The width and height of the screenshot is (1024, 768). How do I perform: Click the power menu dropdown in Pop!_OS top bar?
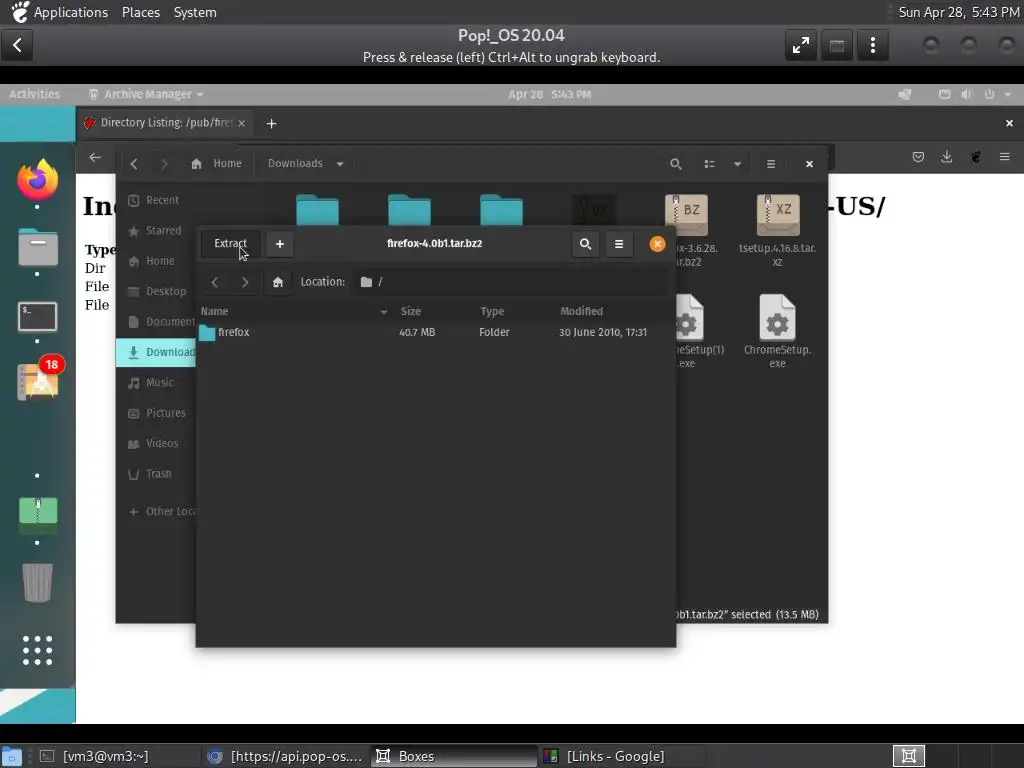999,94
